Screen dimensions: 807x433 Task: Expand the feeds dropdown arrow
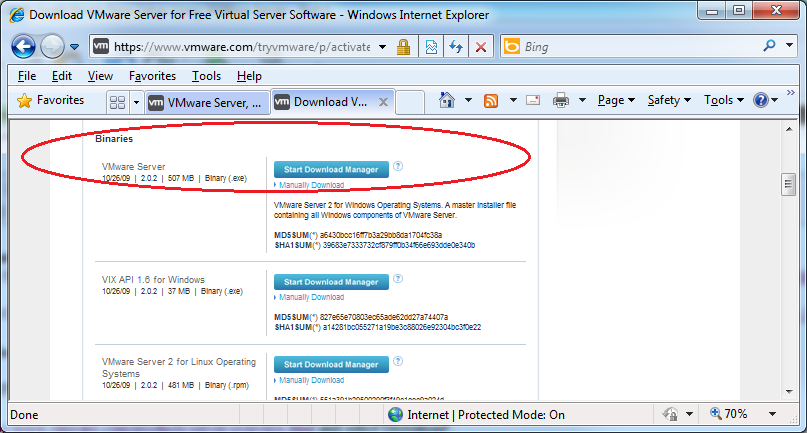pos(513,100)
